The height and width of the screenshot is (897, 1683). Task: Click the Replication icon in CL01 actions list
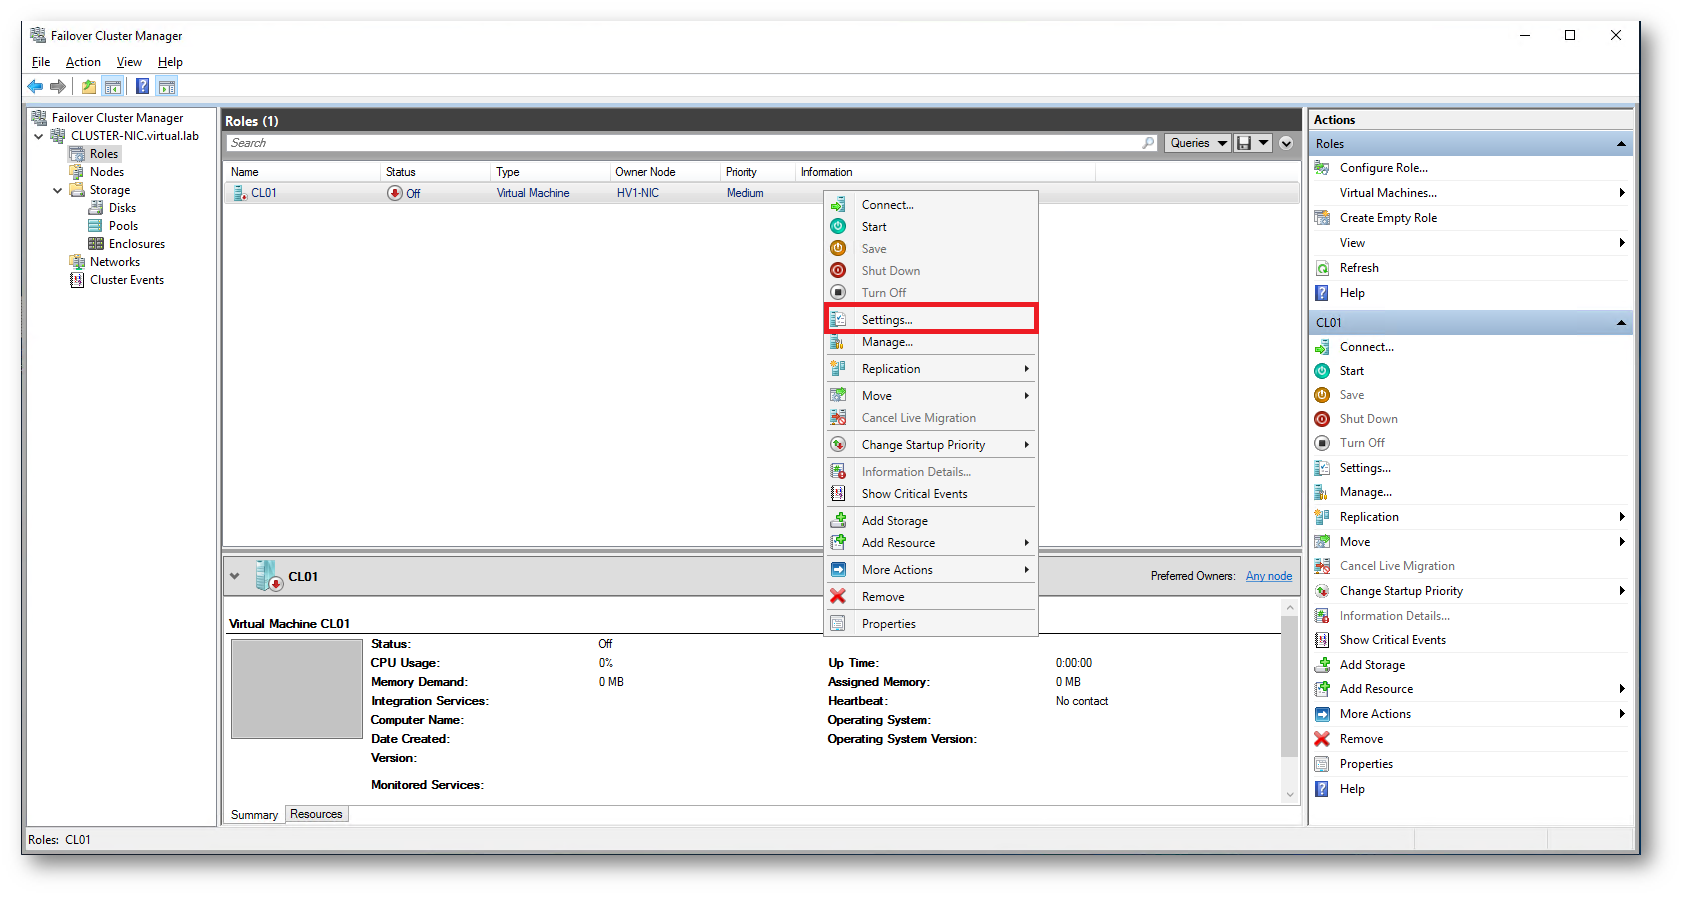click(1322, 517)
